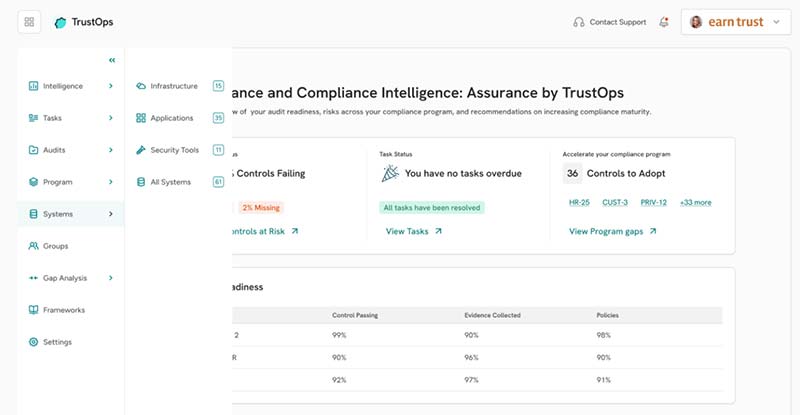
Task: Open the PRIV-12 control link
Action: tap(654, 203)
